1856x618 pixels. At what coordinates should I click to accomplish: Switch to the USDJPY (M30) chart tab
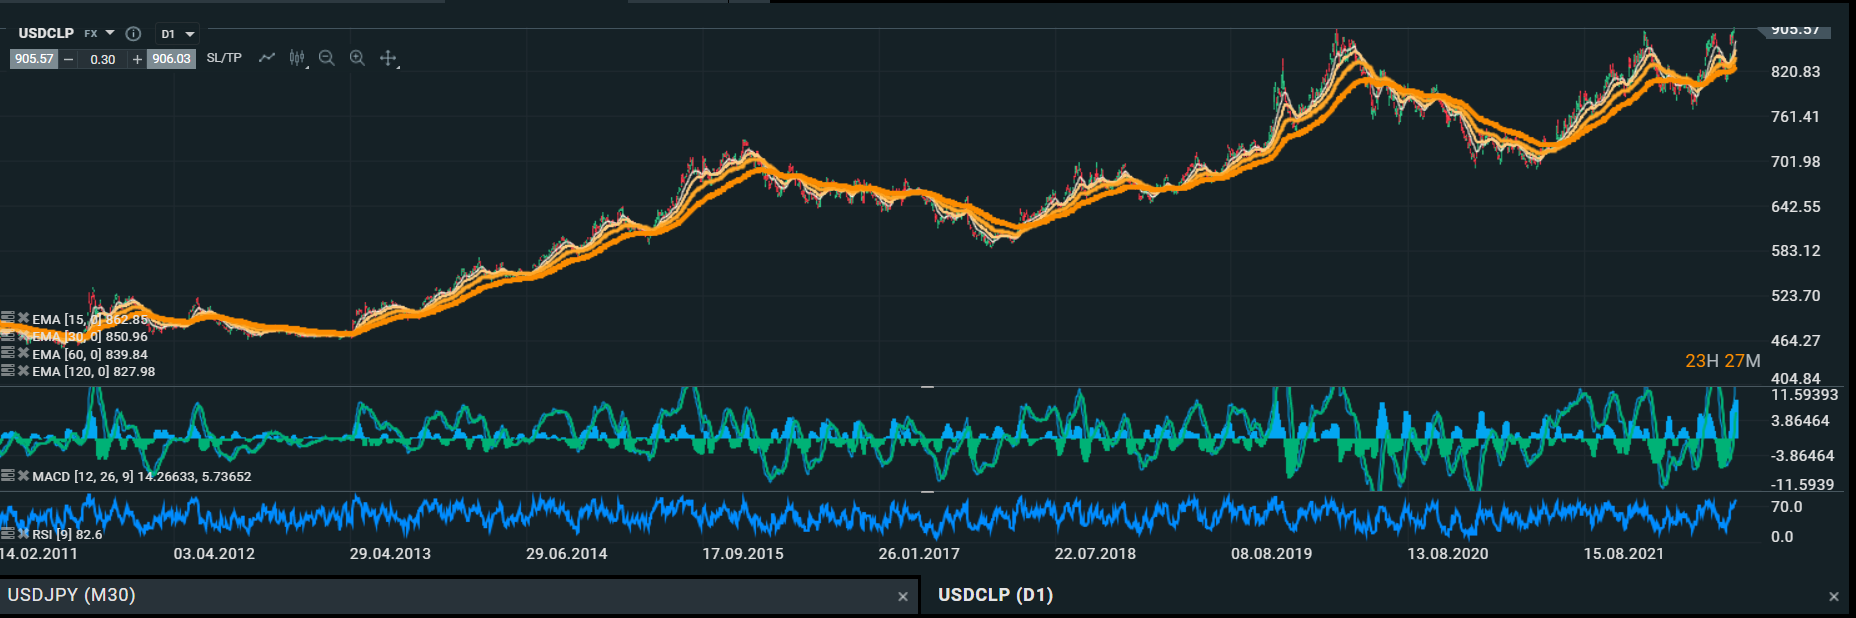click(x=459, y=596)
